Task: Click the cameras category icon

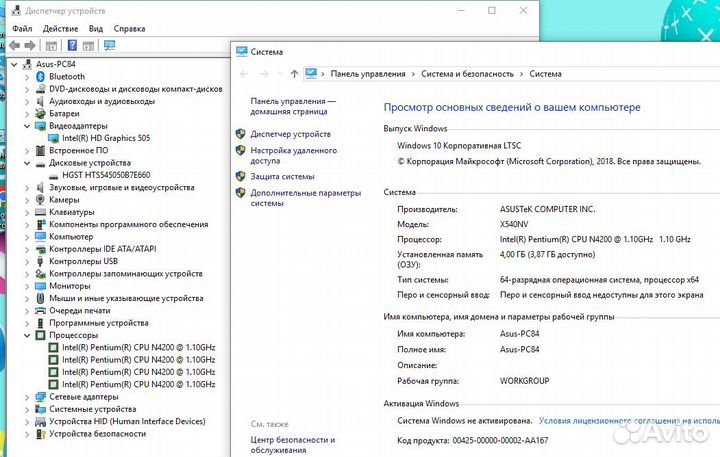Action: click(x=40, y=200)
